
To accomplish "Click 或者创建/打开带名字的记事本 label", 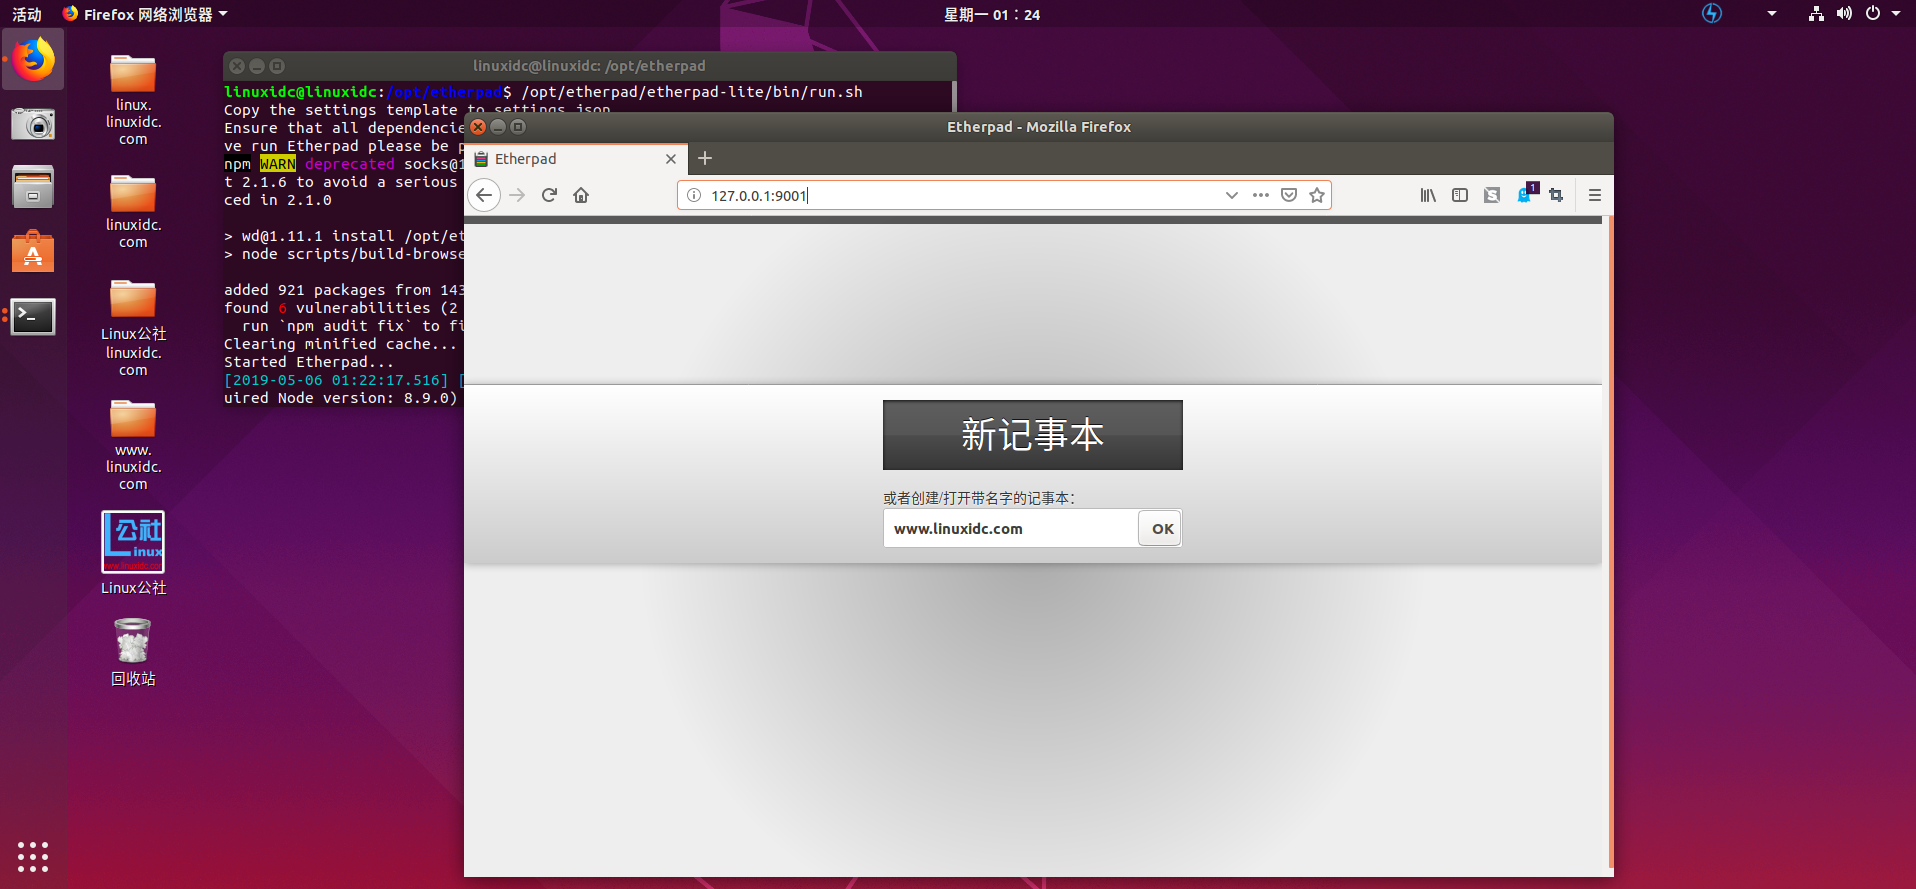I will pyautogui.click(x=979, y=498).
